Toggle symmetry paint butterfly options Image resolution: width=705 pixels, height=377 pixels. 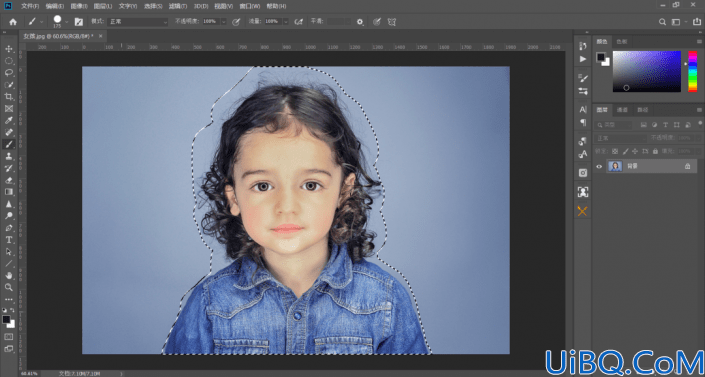click(x=392, y=22)
